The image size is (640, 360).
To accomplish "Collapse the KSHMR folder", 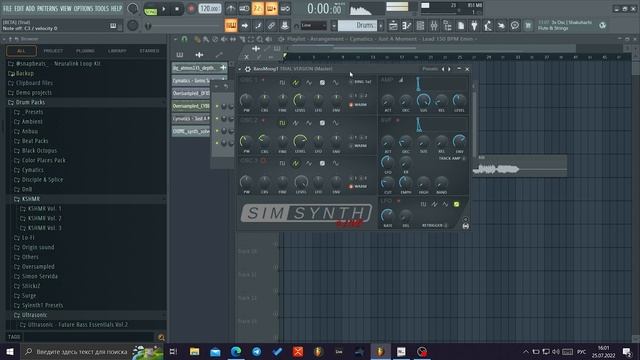I will pos(31,199).
